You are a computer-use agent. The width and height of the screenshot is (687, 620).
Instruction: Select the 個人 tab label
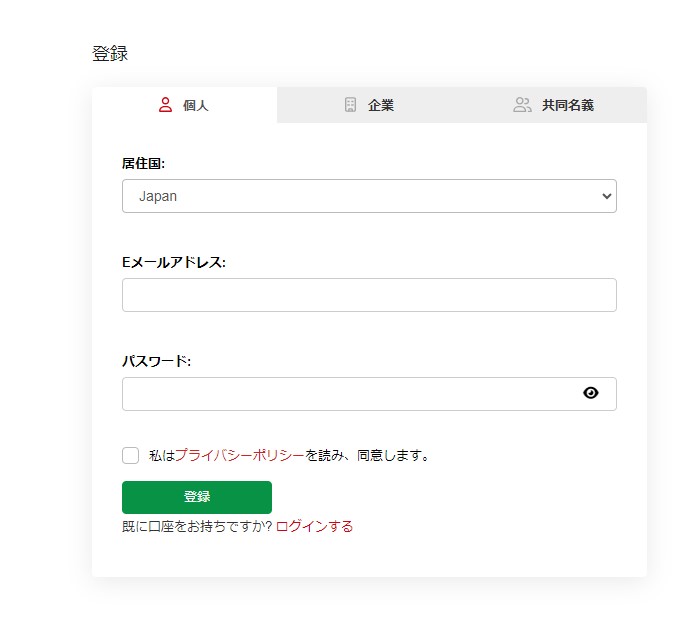(x=195, y=105)
